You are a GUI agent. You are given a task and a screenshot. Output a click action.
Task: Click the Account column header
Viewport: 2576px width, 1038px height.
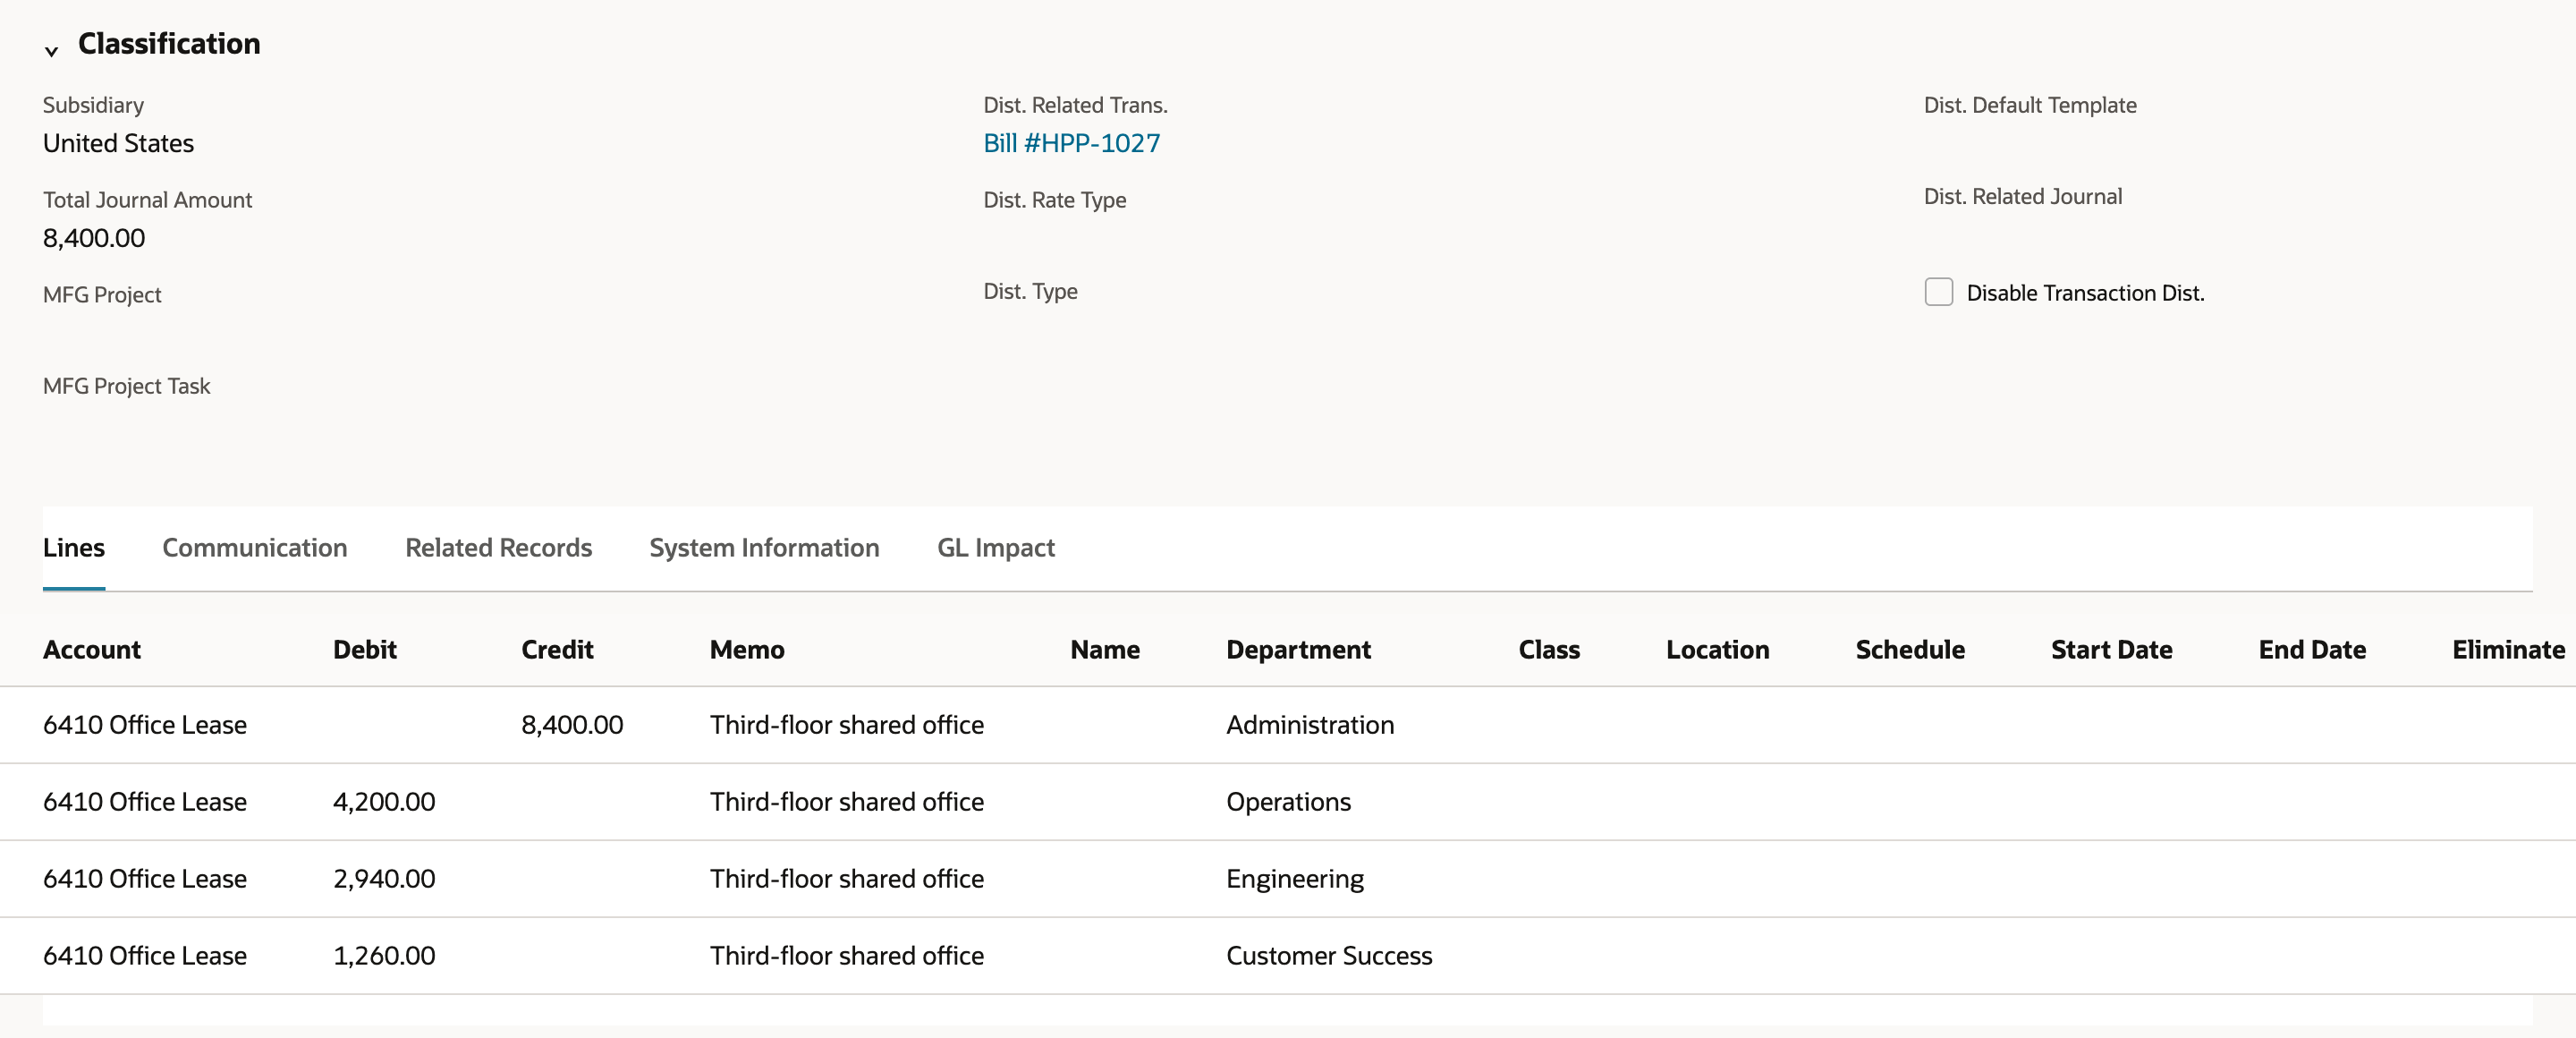pyautogui.click(x=92, y=649)
